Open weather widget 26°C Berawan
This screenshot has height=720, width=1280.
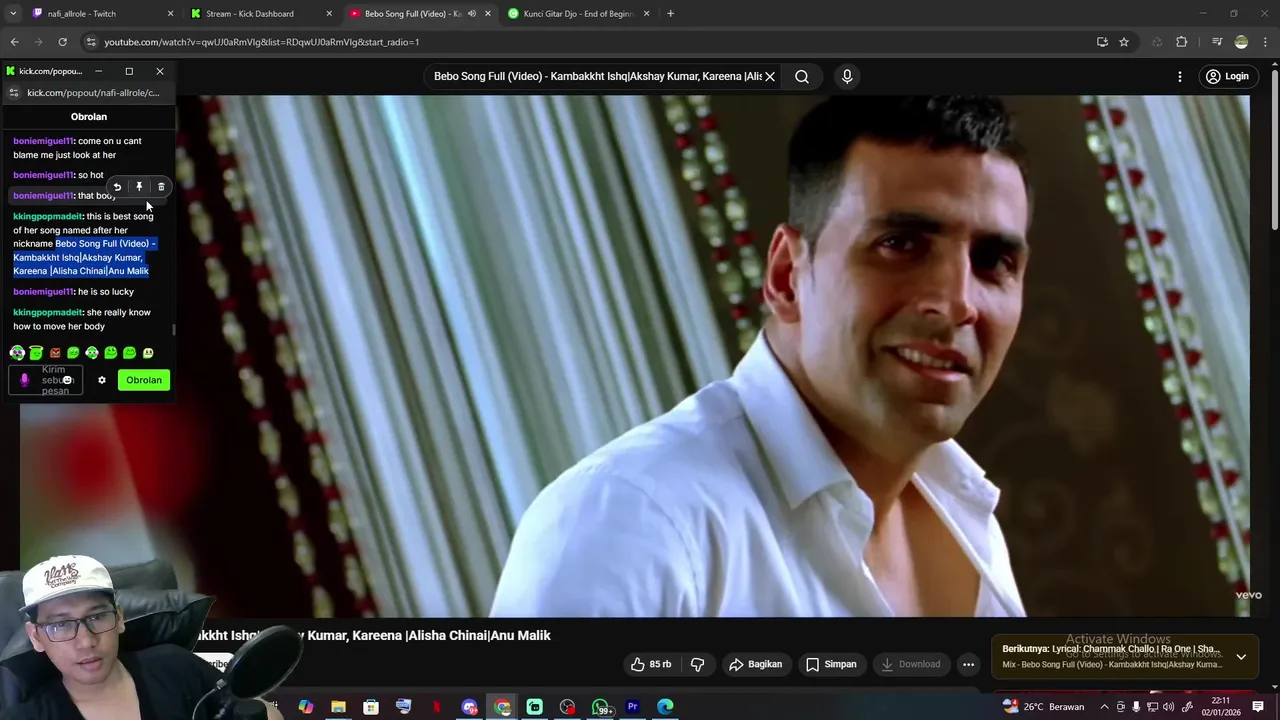(x=1043, y=707)
